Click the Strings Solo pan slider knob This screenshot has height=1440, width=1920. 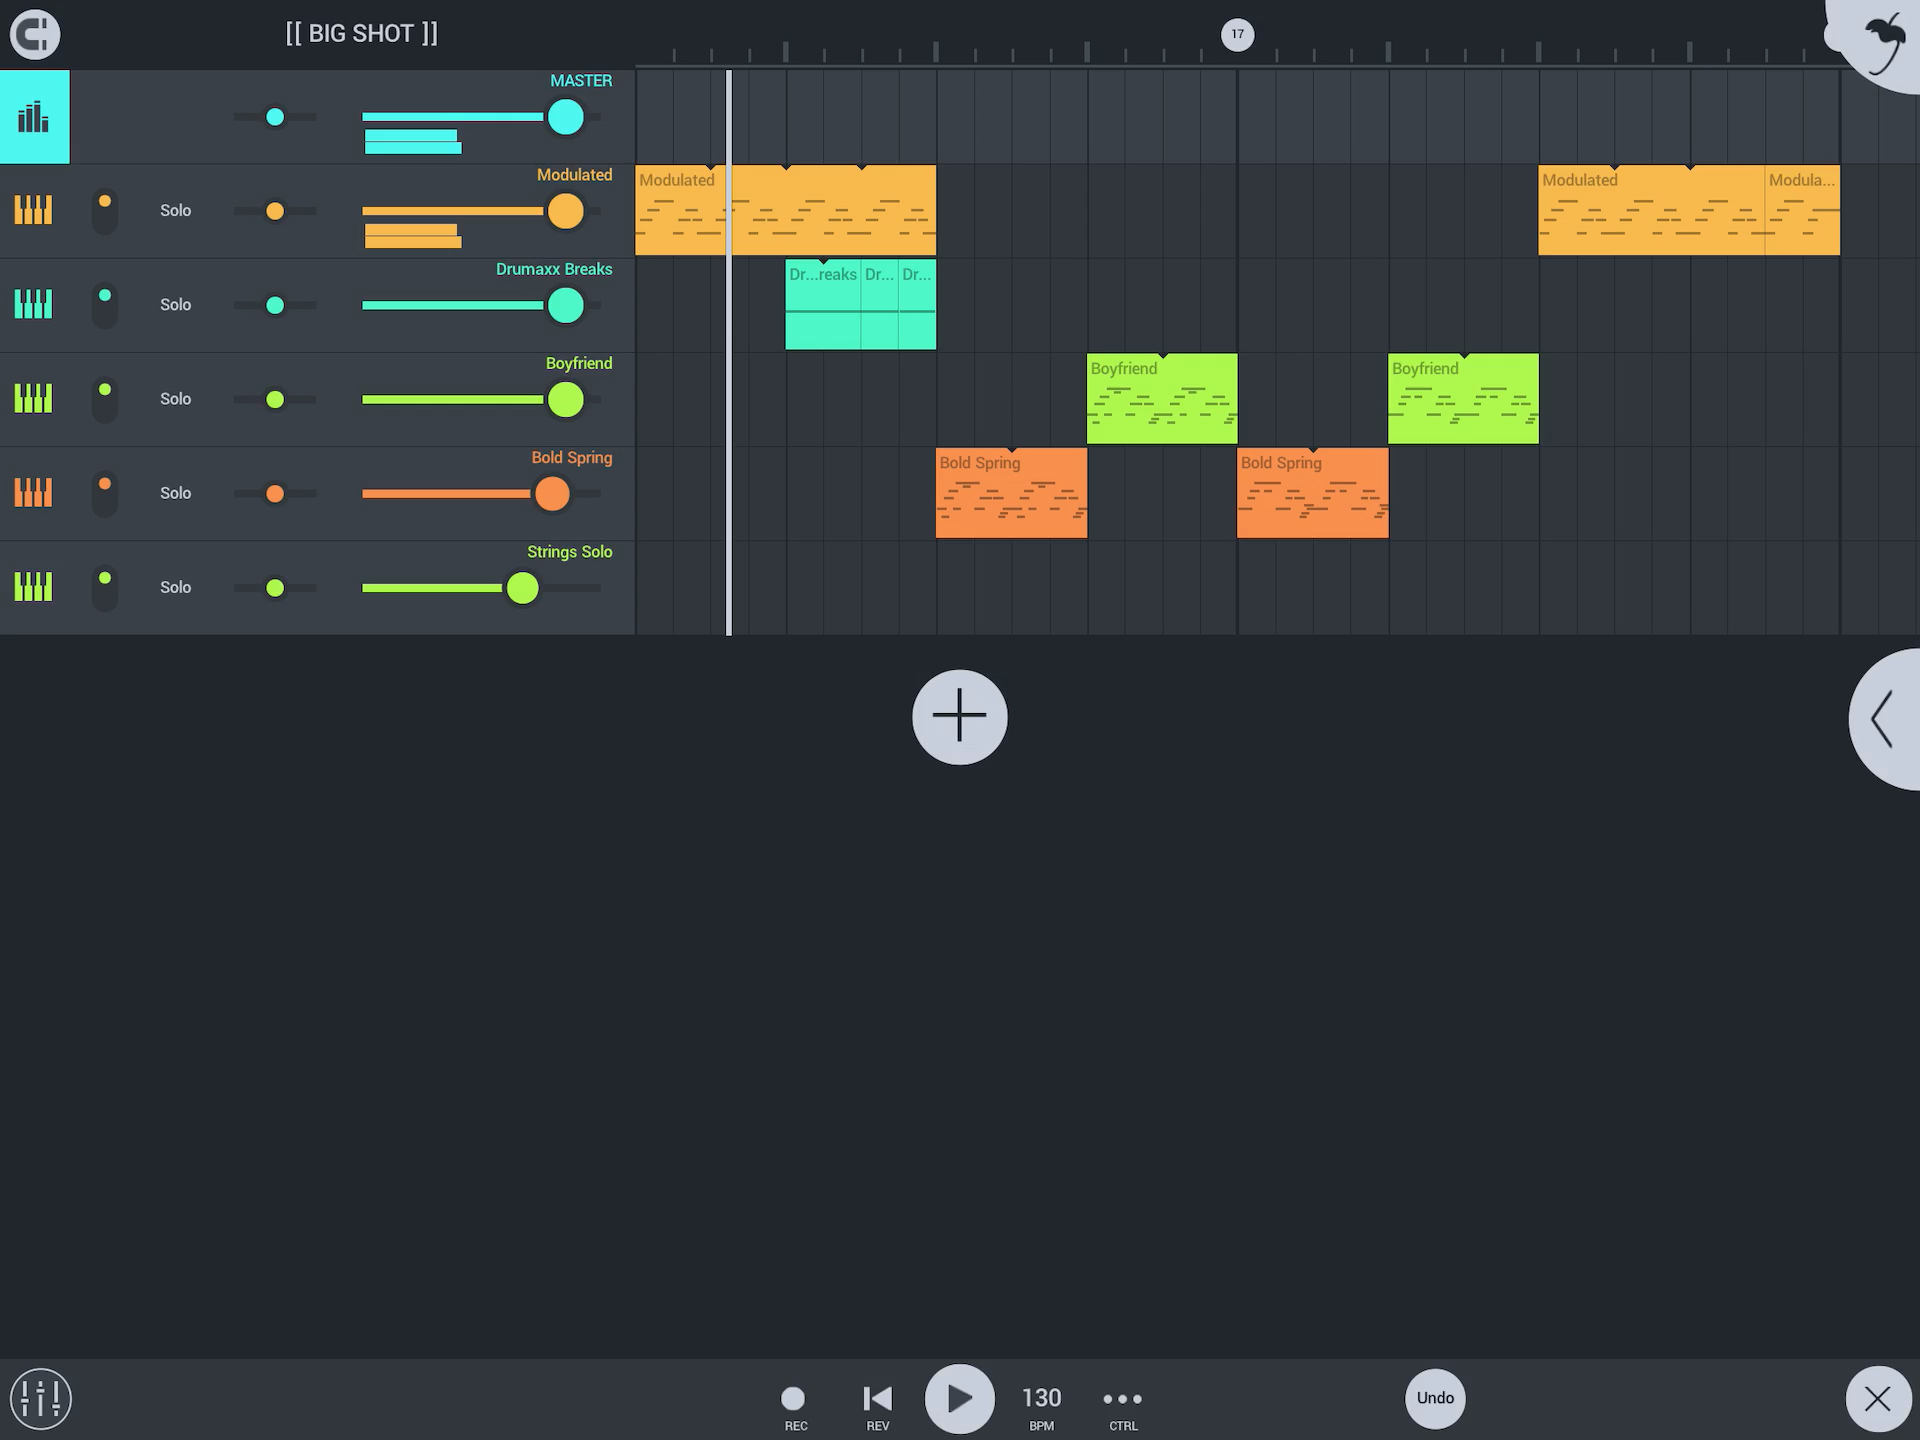pyautogui.click(x=275, y=587)
